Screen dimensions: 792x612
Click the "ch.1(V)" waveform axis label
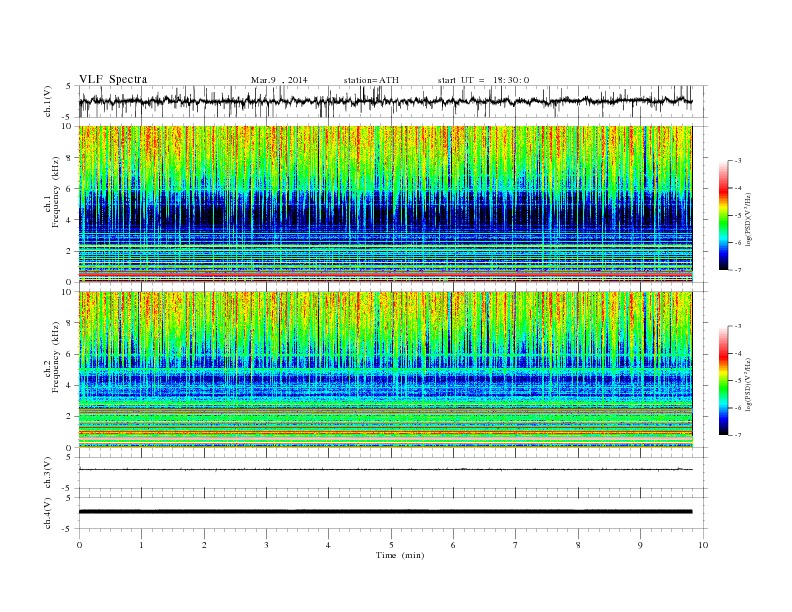[48, 101]
